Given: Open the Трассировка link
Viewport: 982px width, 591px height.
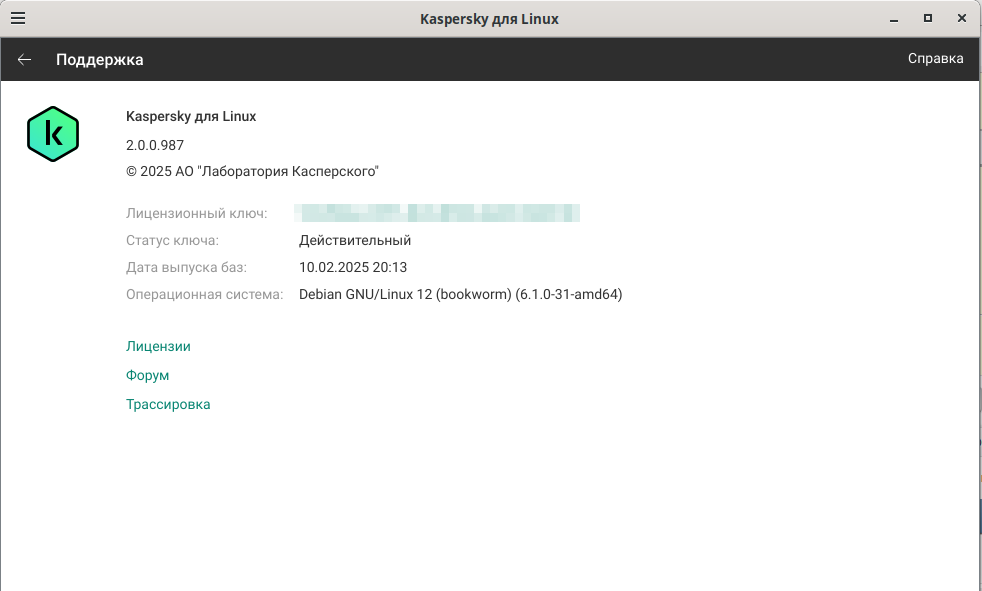Looking at the screenshot, I should pyautogui.click(x=168, y=404).
